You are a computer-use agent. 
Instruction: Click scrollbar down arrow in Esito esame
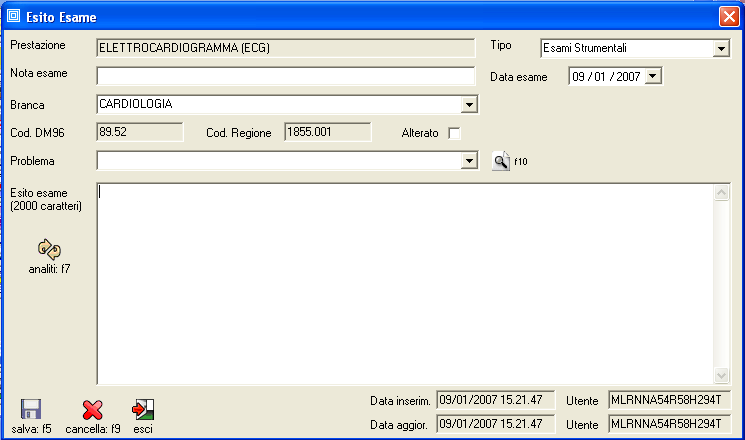722,374
